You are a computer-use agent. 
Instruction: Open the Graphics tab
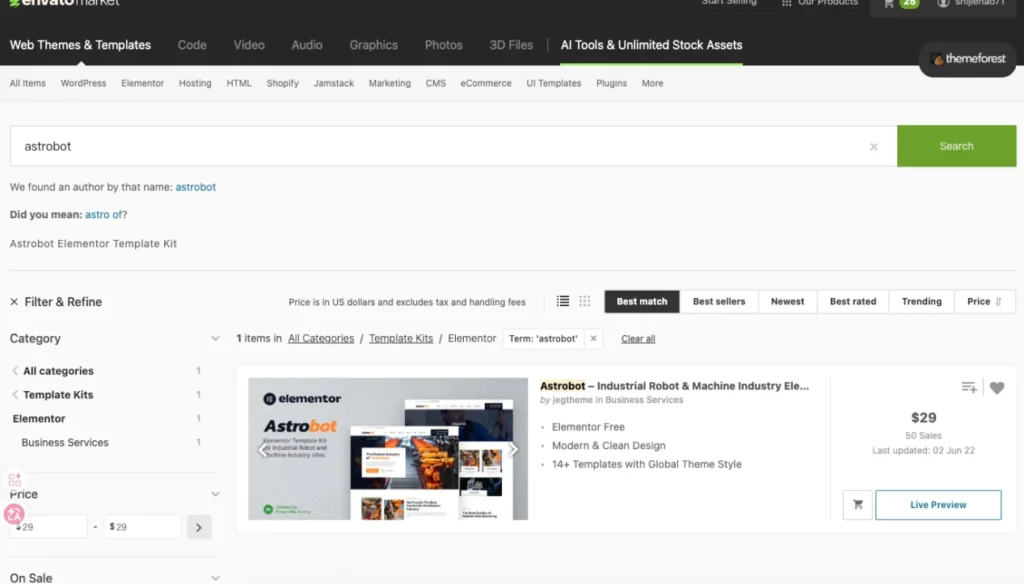click(x=374, y=45)
